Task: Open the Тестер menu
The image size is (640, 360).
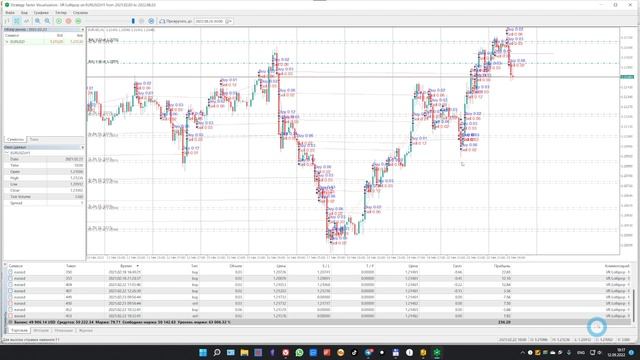Action: click(x=61, y=13)
